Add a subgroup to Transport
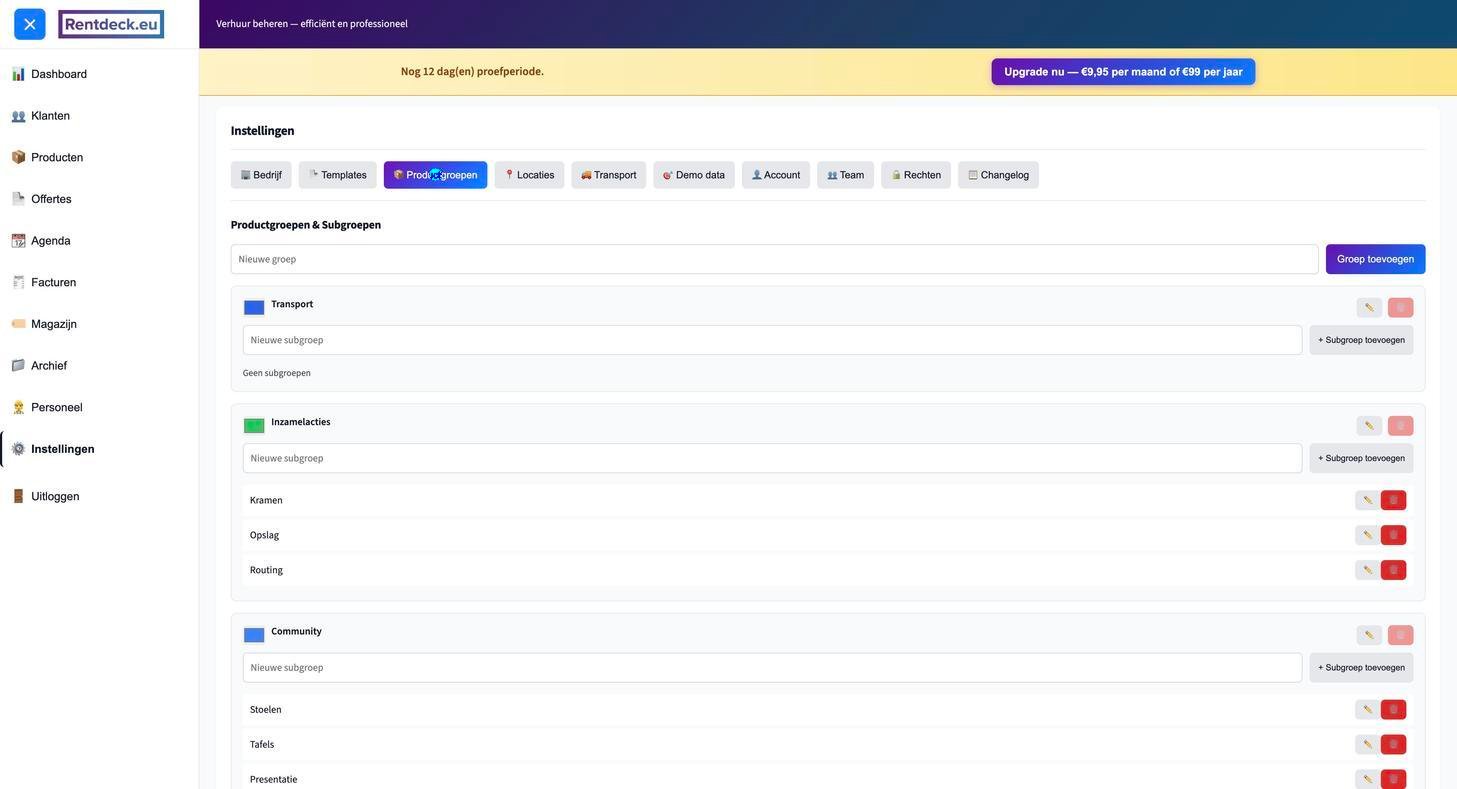 [1360, 340]
